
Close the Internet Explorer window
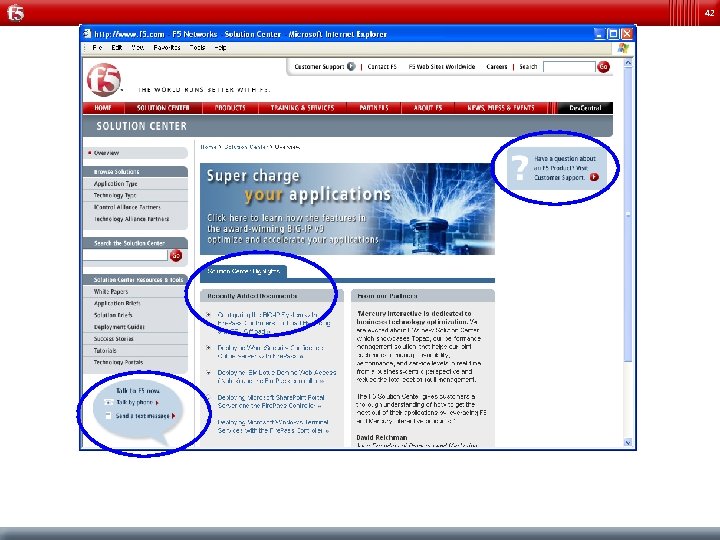coord(627,34)
